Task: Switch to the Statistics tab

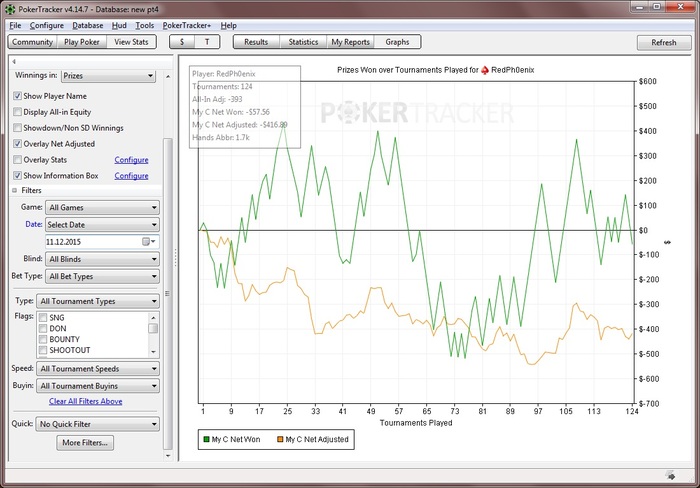Action: (x=303, y=42)
